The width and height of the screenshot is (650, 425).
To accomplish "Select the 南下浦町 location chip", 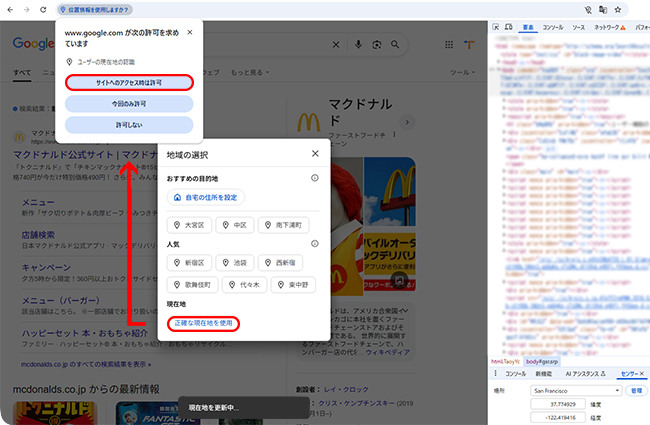I will click(x=284, y=225).
